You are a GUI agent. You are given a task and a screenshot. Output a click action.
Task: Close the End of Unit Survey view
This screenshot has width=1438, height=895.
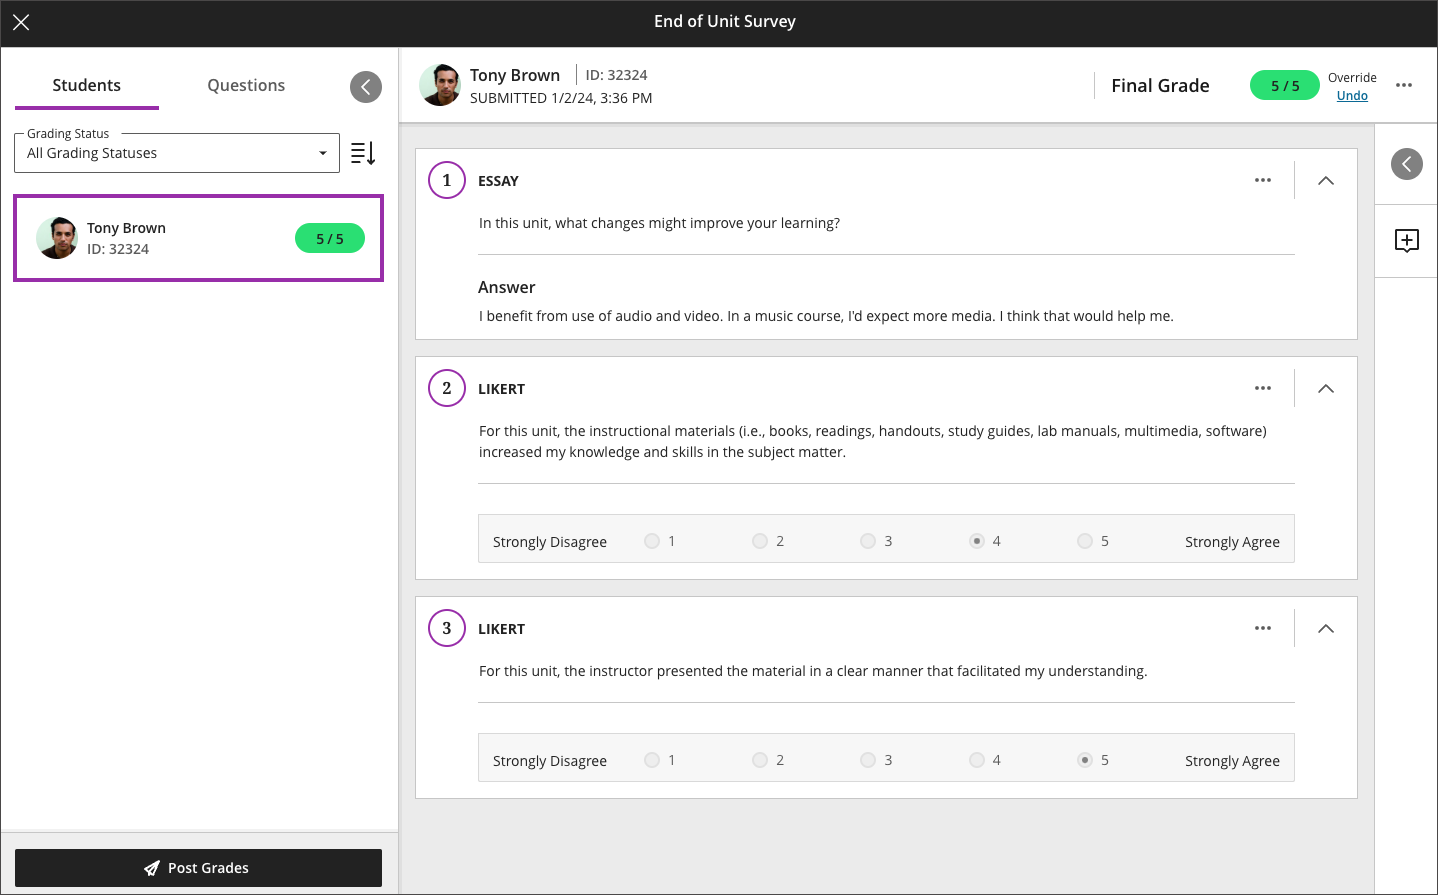[x=21, y=21]
